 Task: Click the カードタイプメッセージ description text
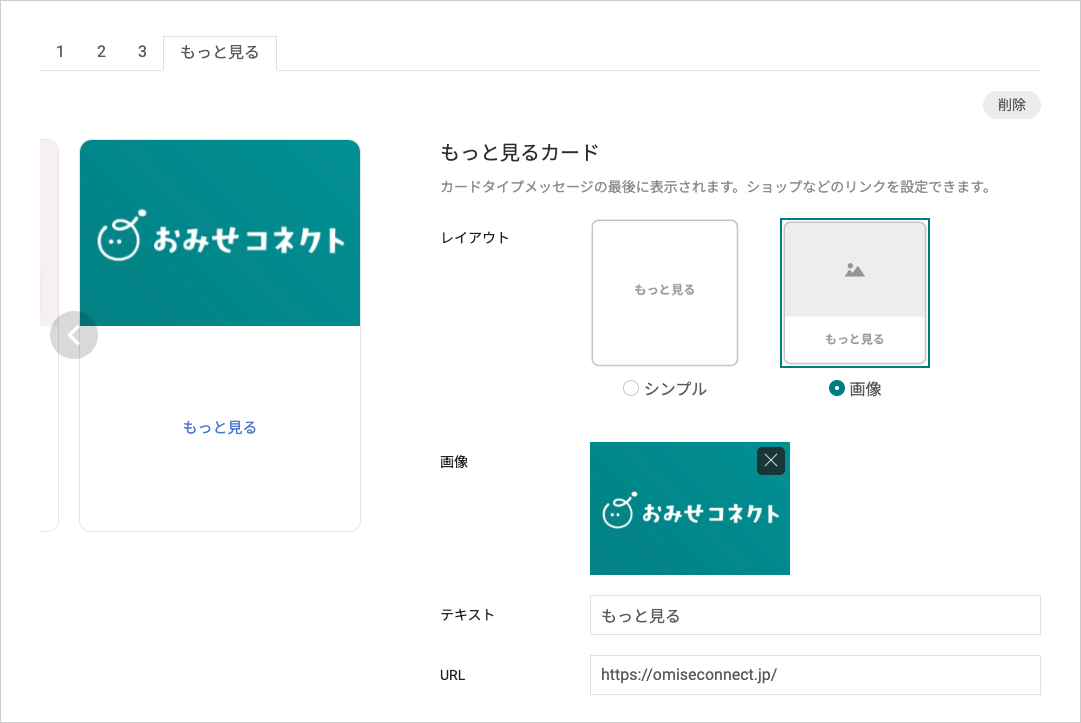point(716,187)
